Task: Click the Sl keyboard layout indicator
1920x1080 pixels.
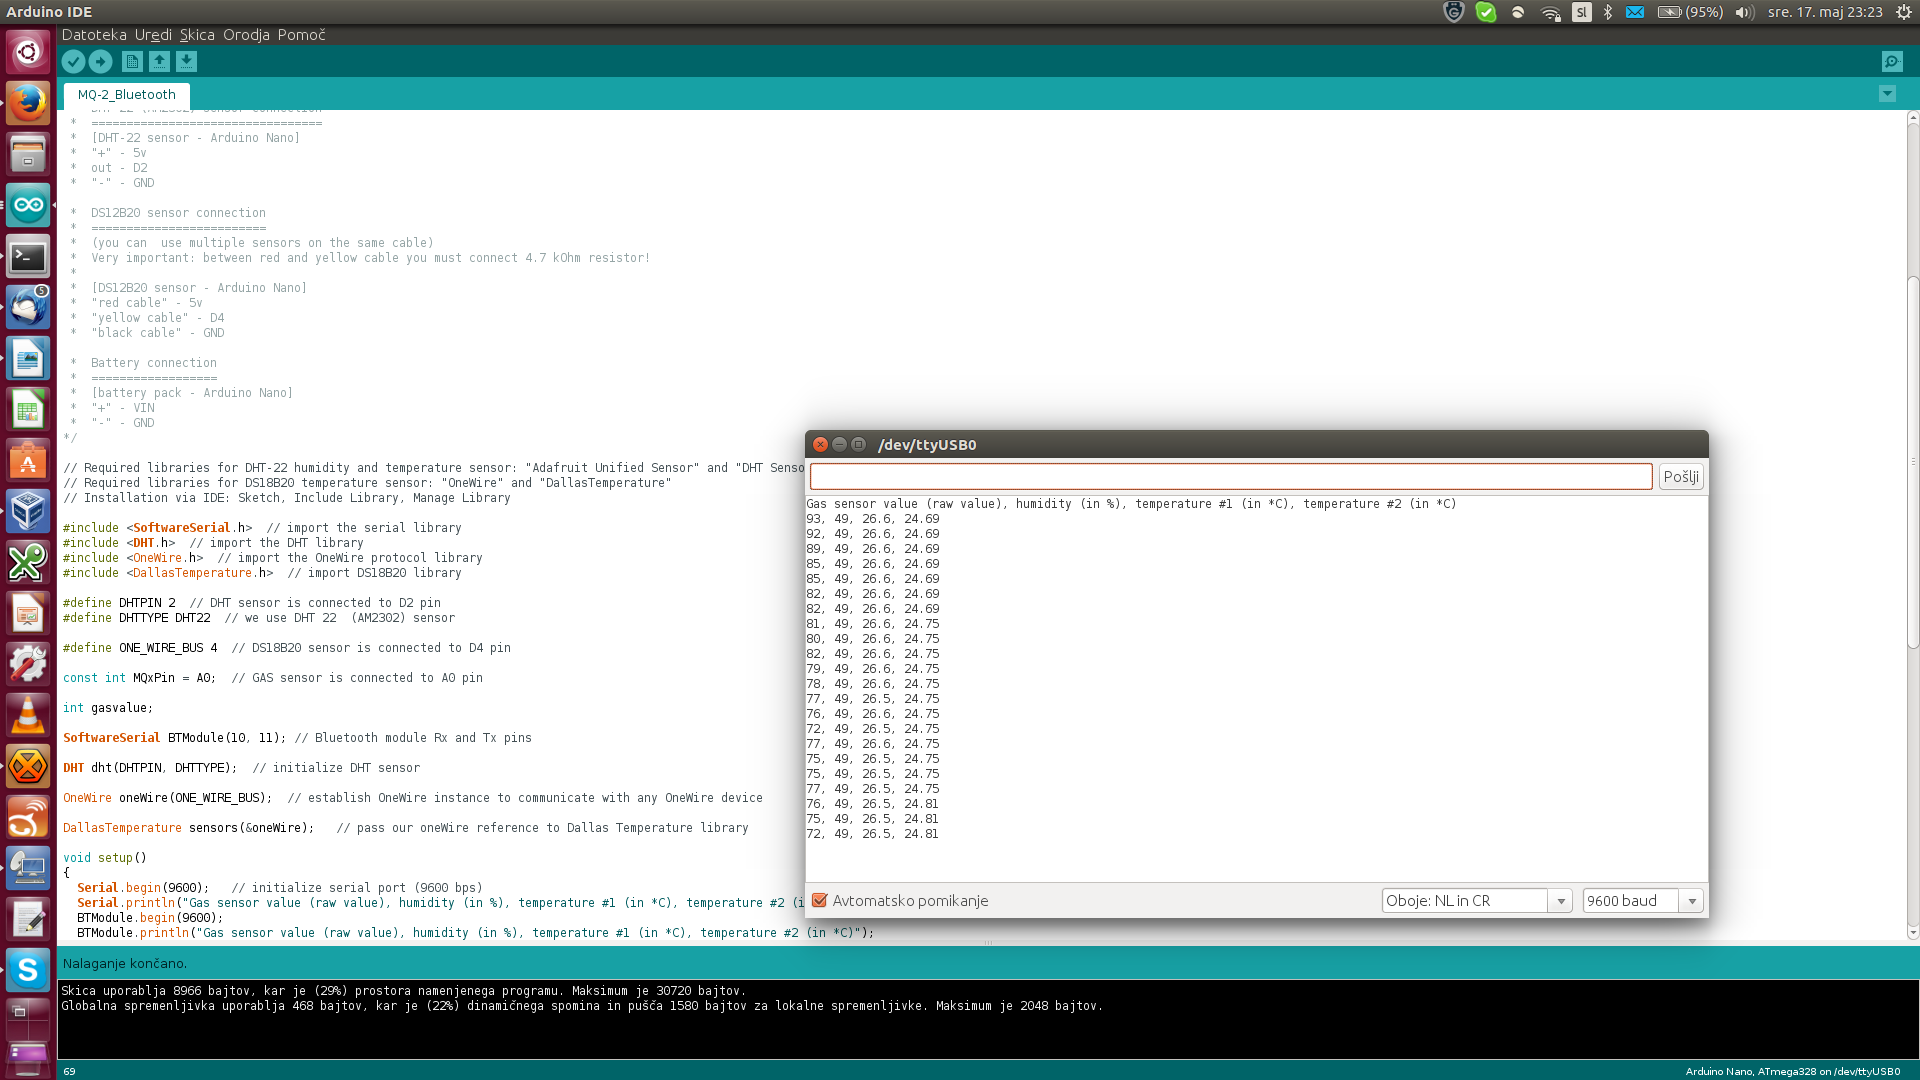Action: click(x=1581, y=12)
